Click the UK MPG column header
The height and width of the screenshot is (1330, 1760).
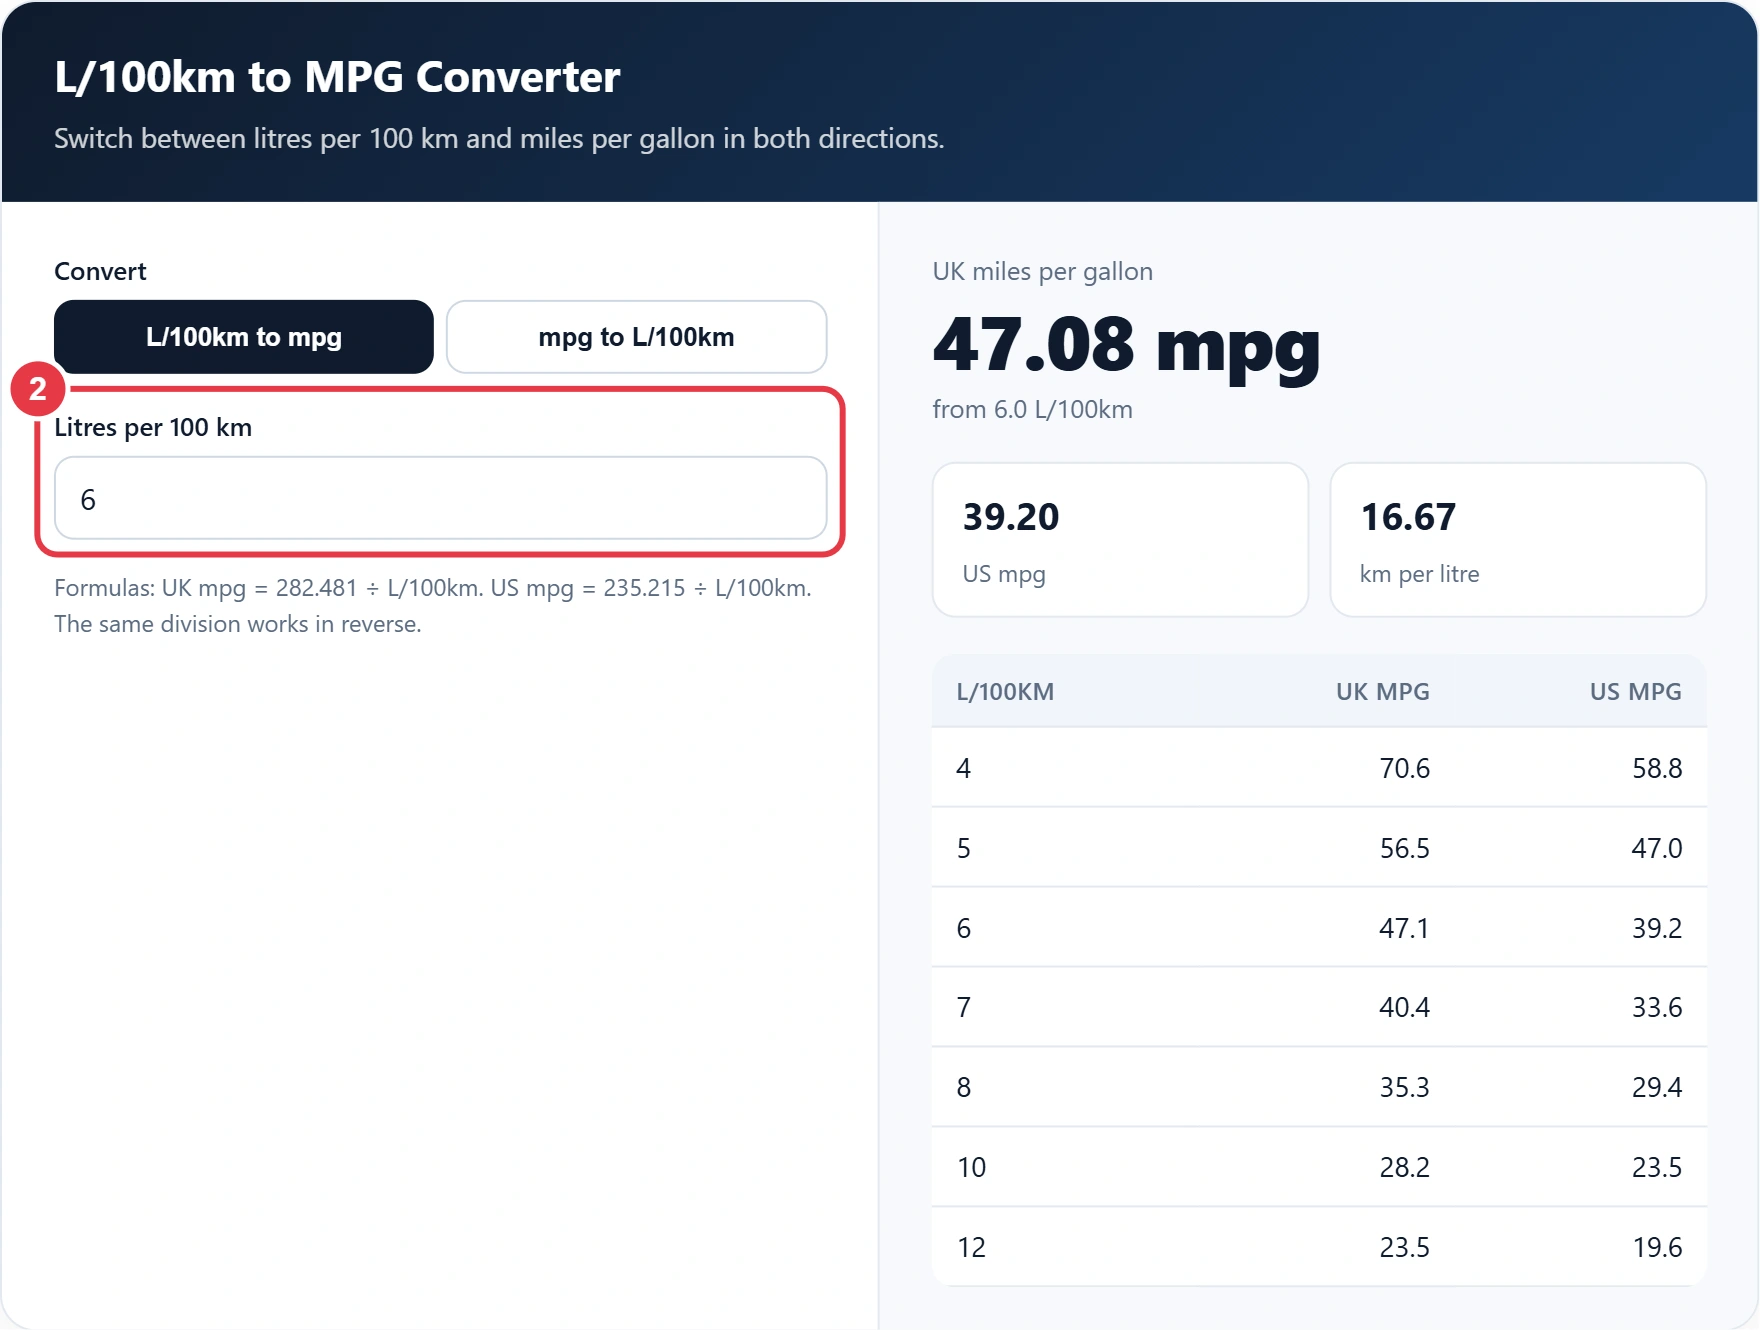[1383, 692]
